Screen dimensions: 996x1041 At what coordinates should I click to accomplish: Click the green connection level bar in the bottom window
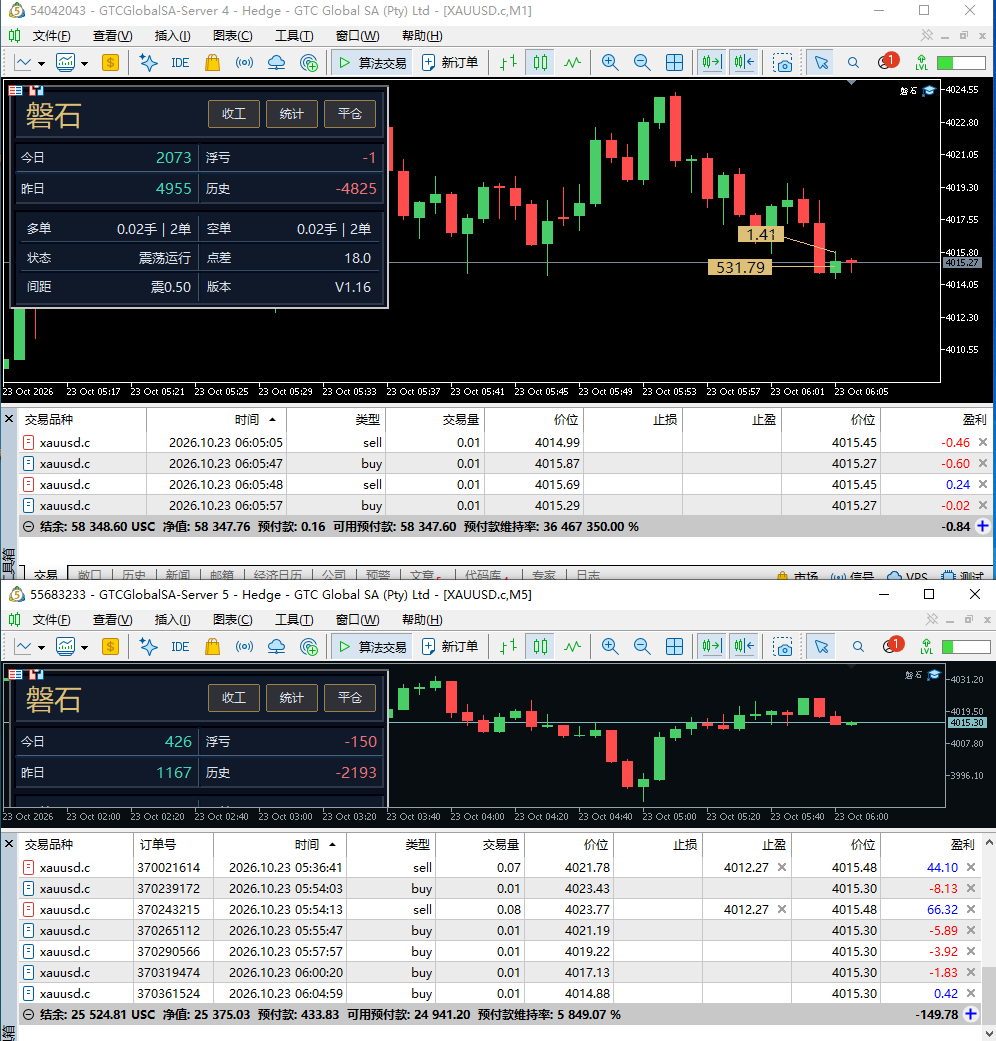965,647
